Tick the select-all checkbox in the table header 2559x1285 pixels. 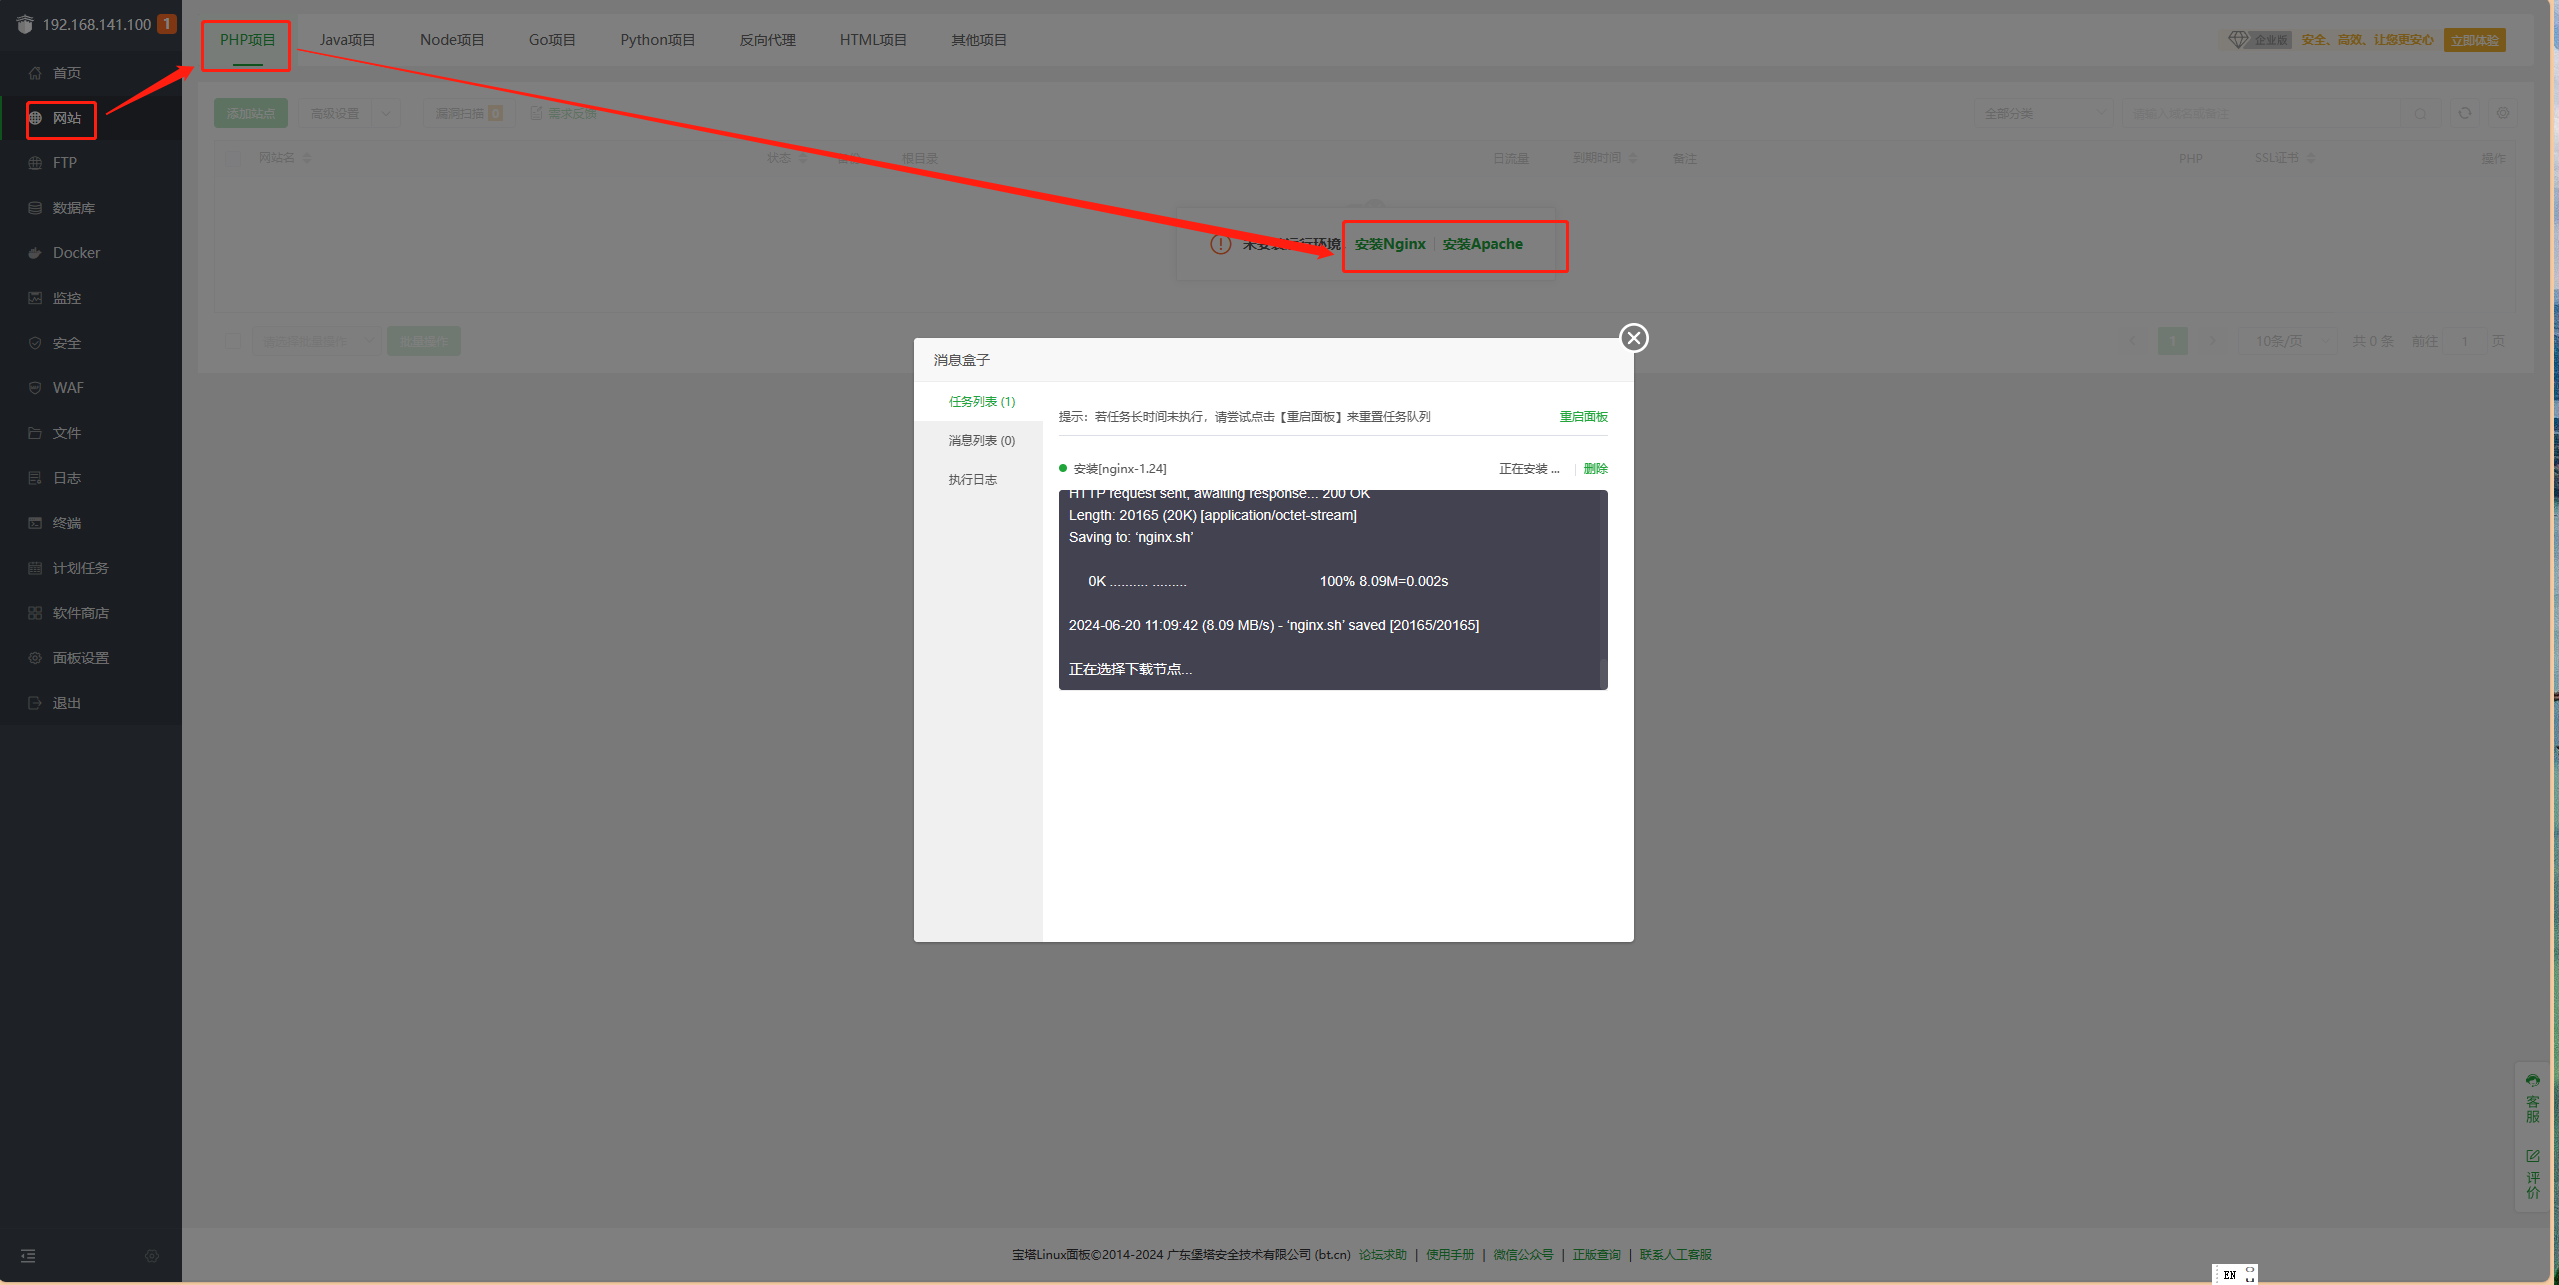(x=233, y=158)
